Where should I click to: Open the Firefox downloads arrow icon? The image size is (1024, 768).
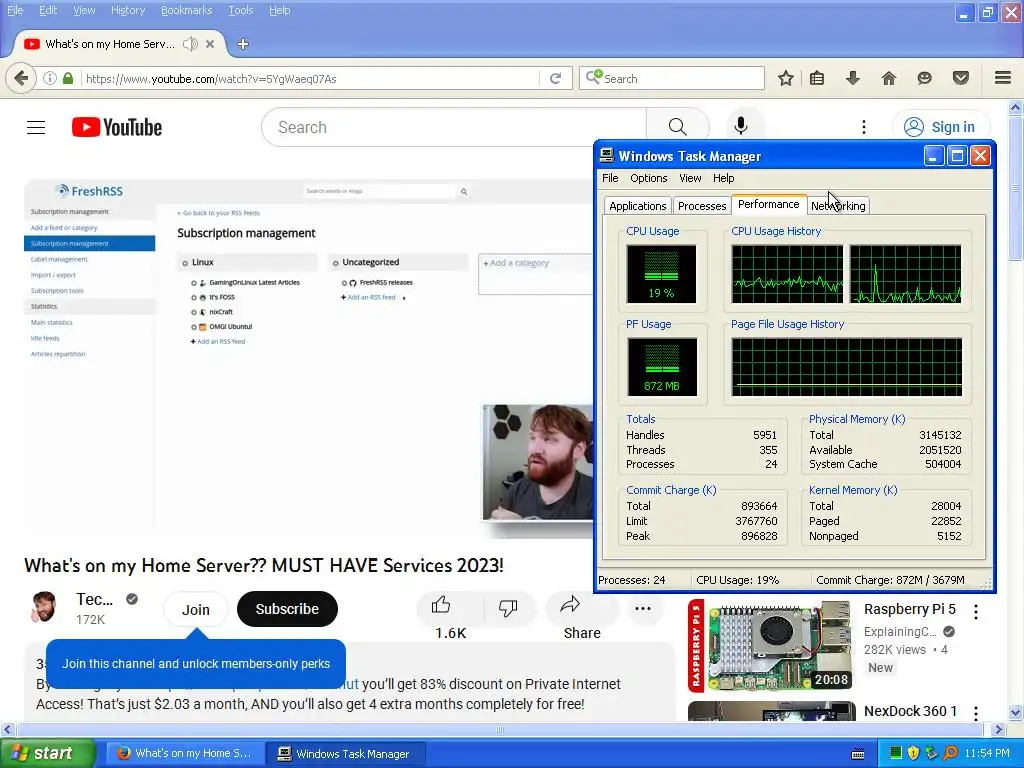(852, 78)
